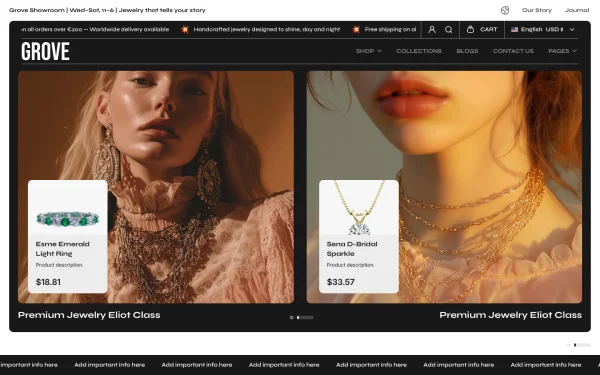
Task: Click the chevron next to PAGES
Action: (574, 51)
